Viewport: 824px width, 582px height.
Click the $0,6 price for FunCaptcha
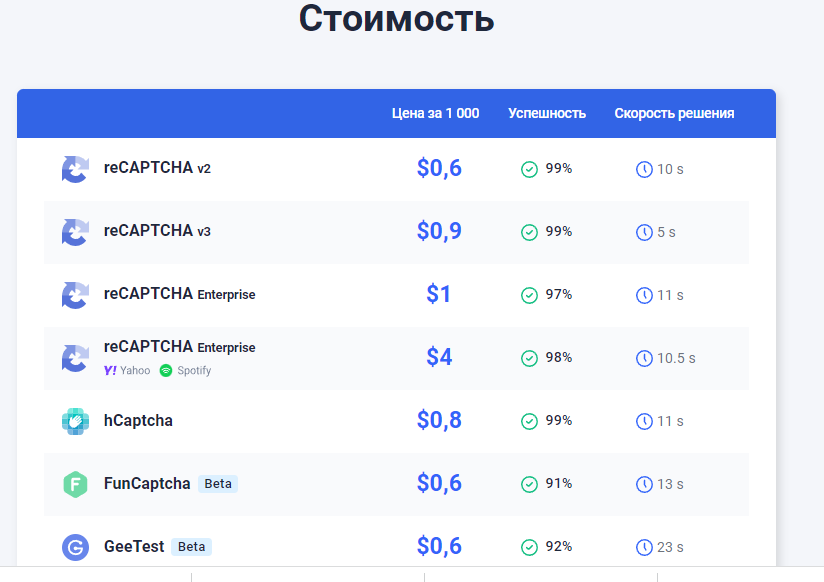pos(439,484)
